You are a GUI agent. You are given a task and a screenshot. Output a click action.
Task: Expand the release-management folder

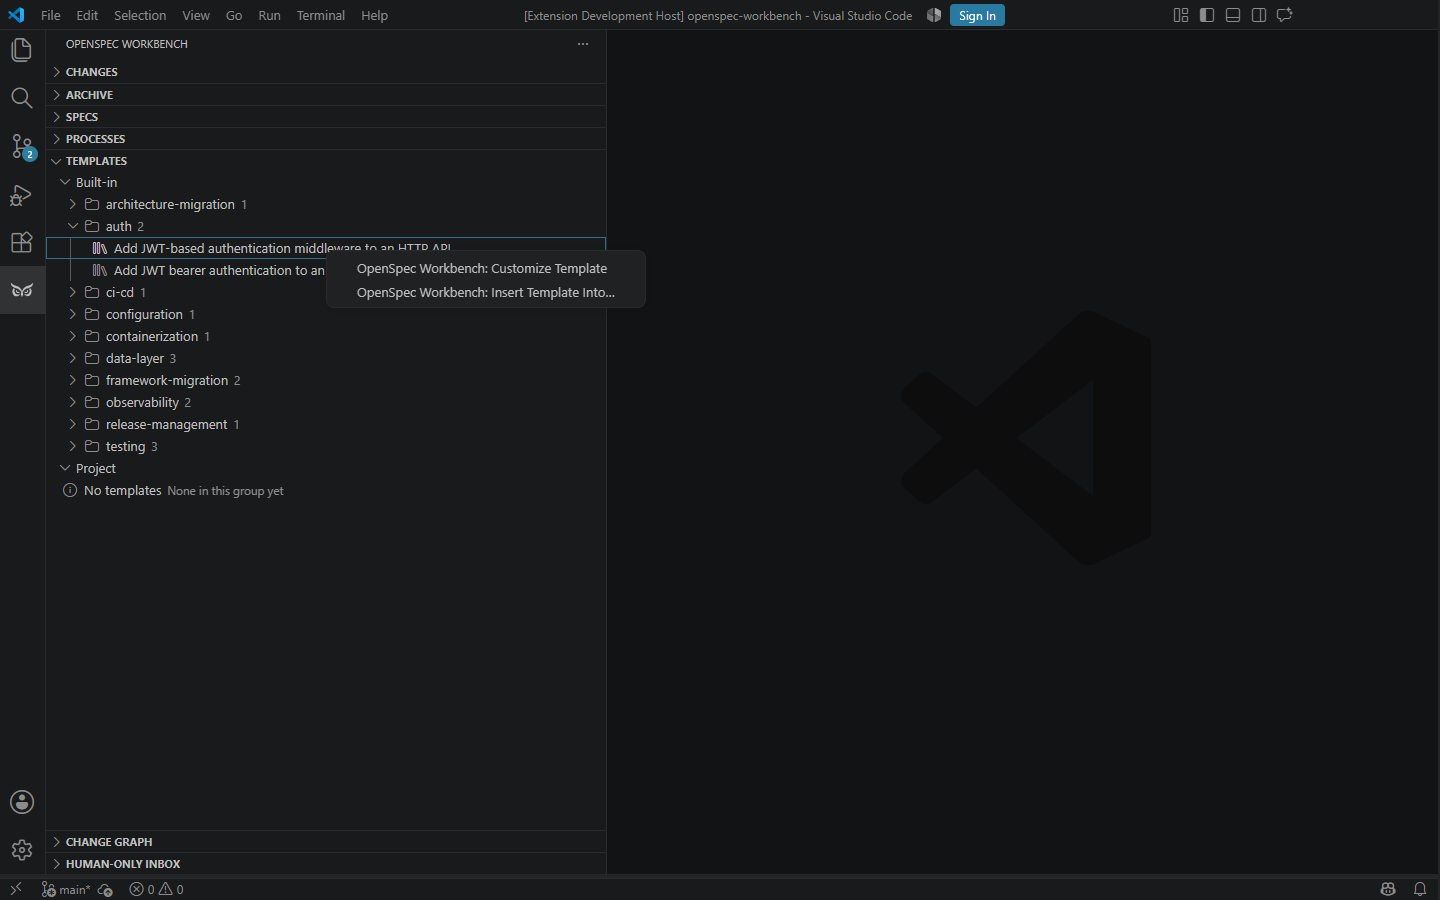326,424
